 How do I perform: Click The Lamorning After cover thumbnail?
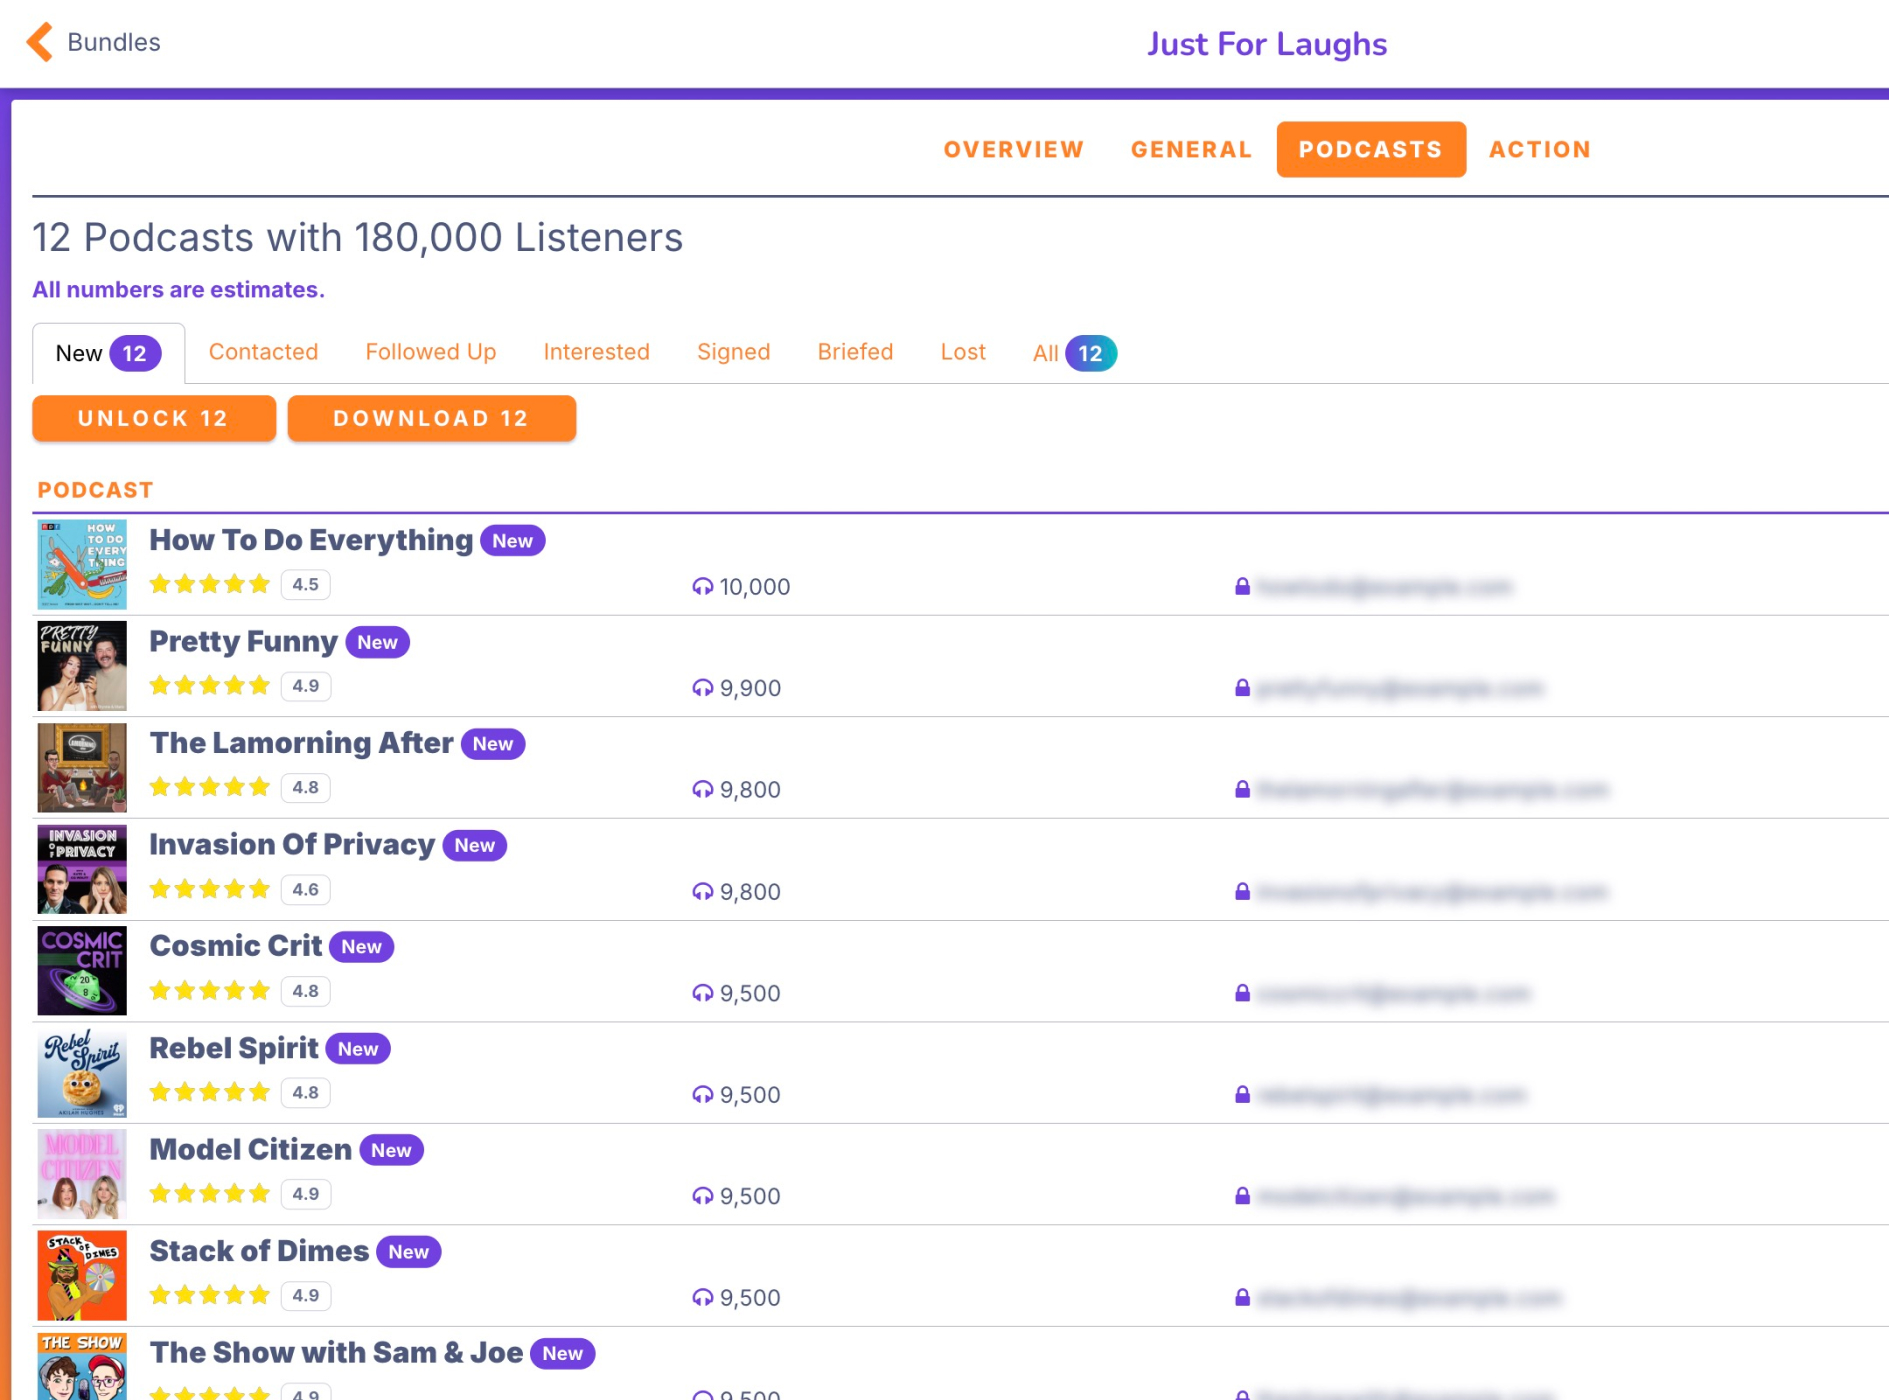(x=82, y=768)
